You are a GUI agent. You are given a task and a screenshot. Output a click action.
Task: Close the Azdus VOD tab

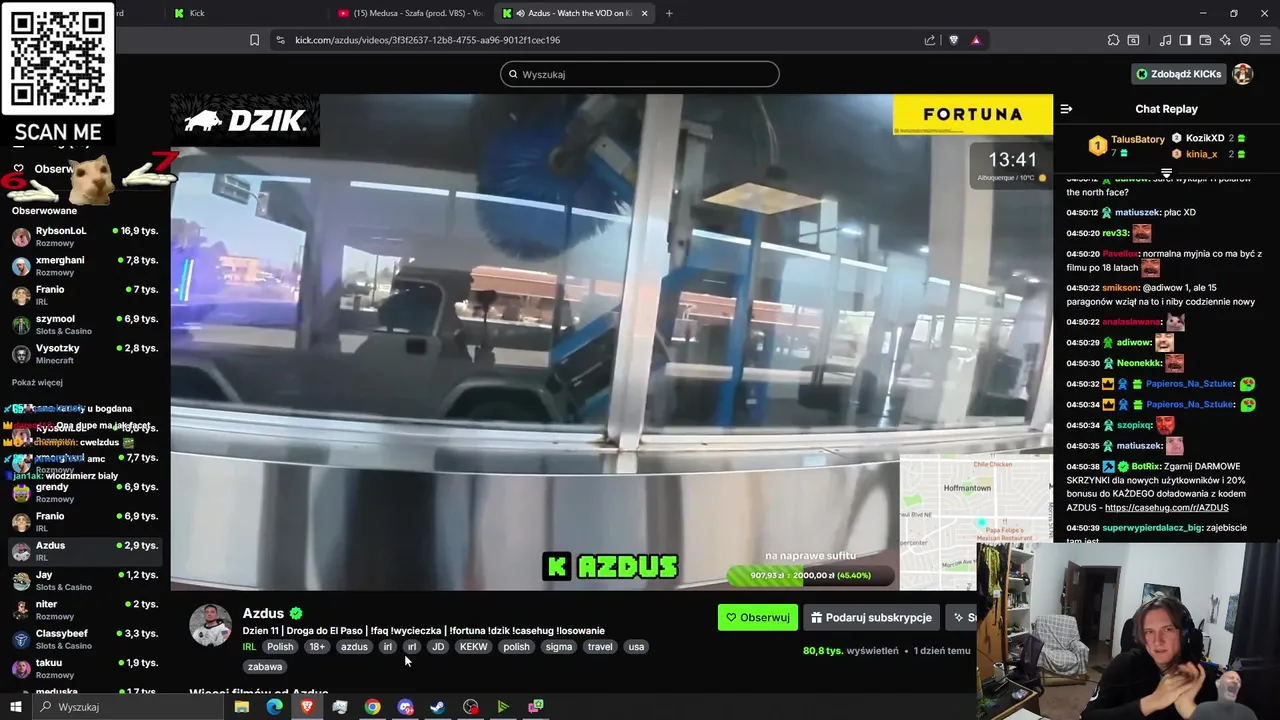tap(644, 13)
